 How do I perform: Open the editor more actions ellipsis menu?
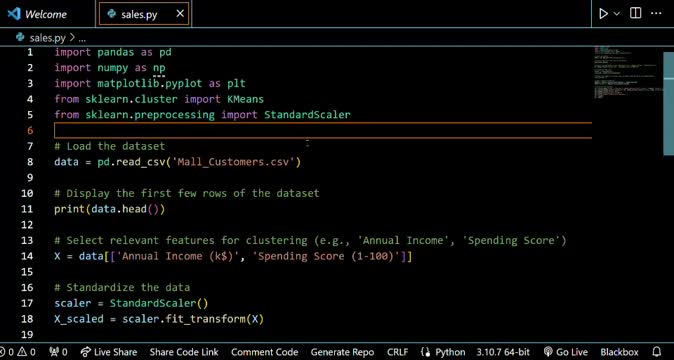coord(656,13)
